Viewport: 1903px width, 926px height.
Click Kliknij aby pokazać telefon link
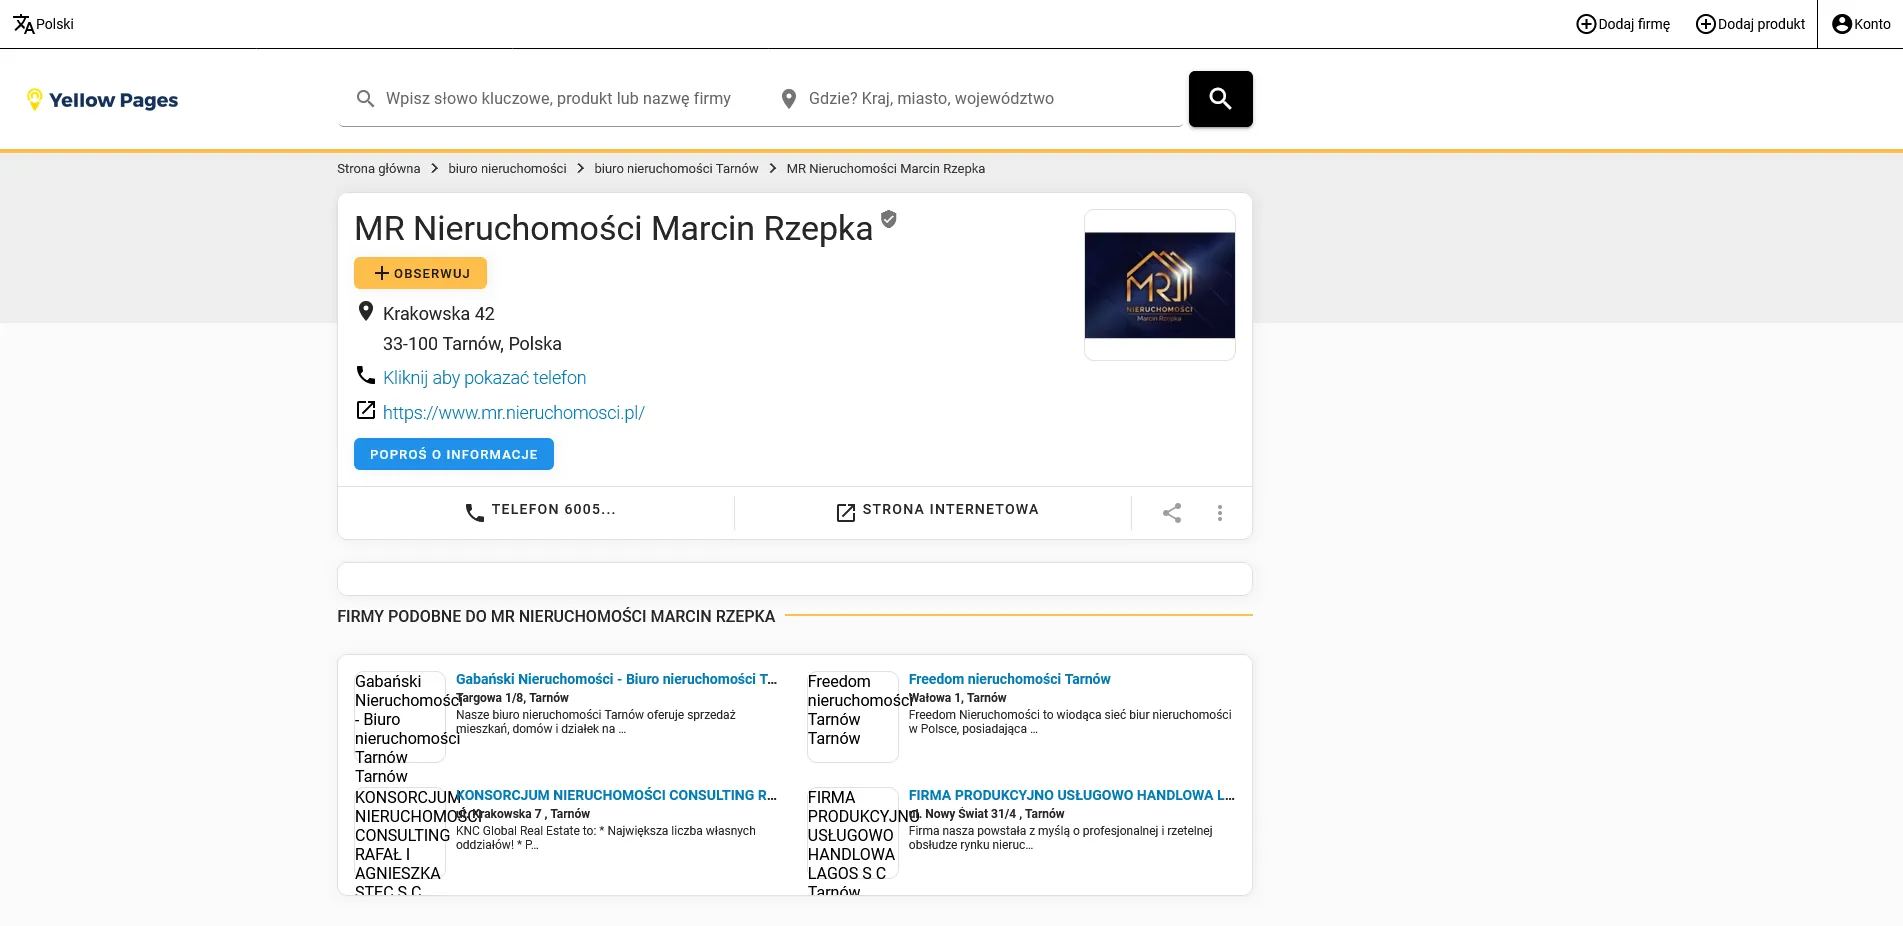484,378
